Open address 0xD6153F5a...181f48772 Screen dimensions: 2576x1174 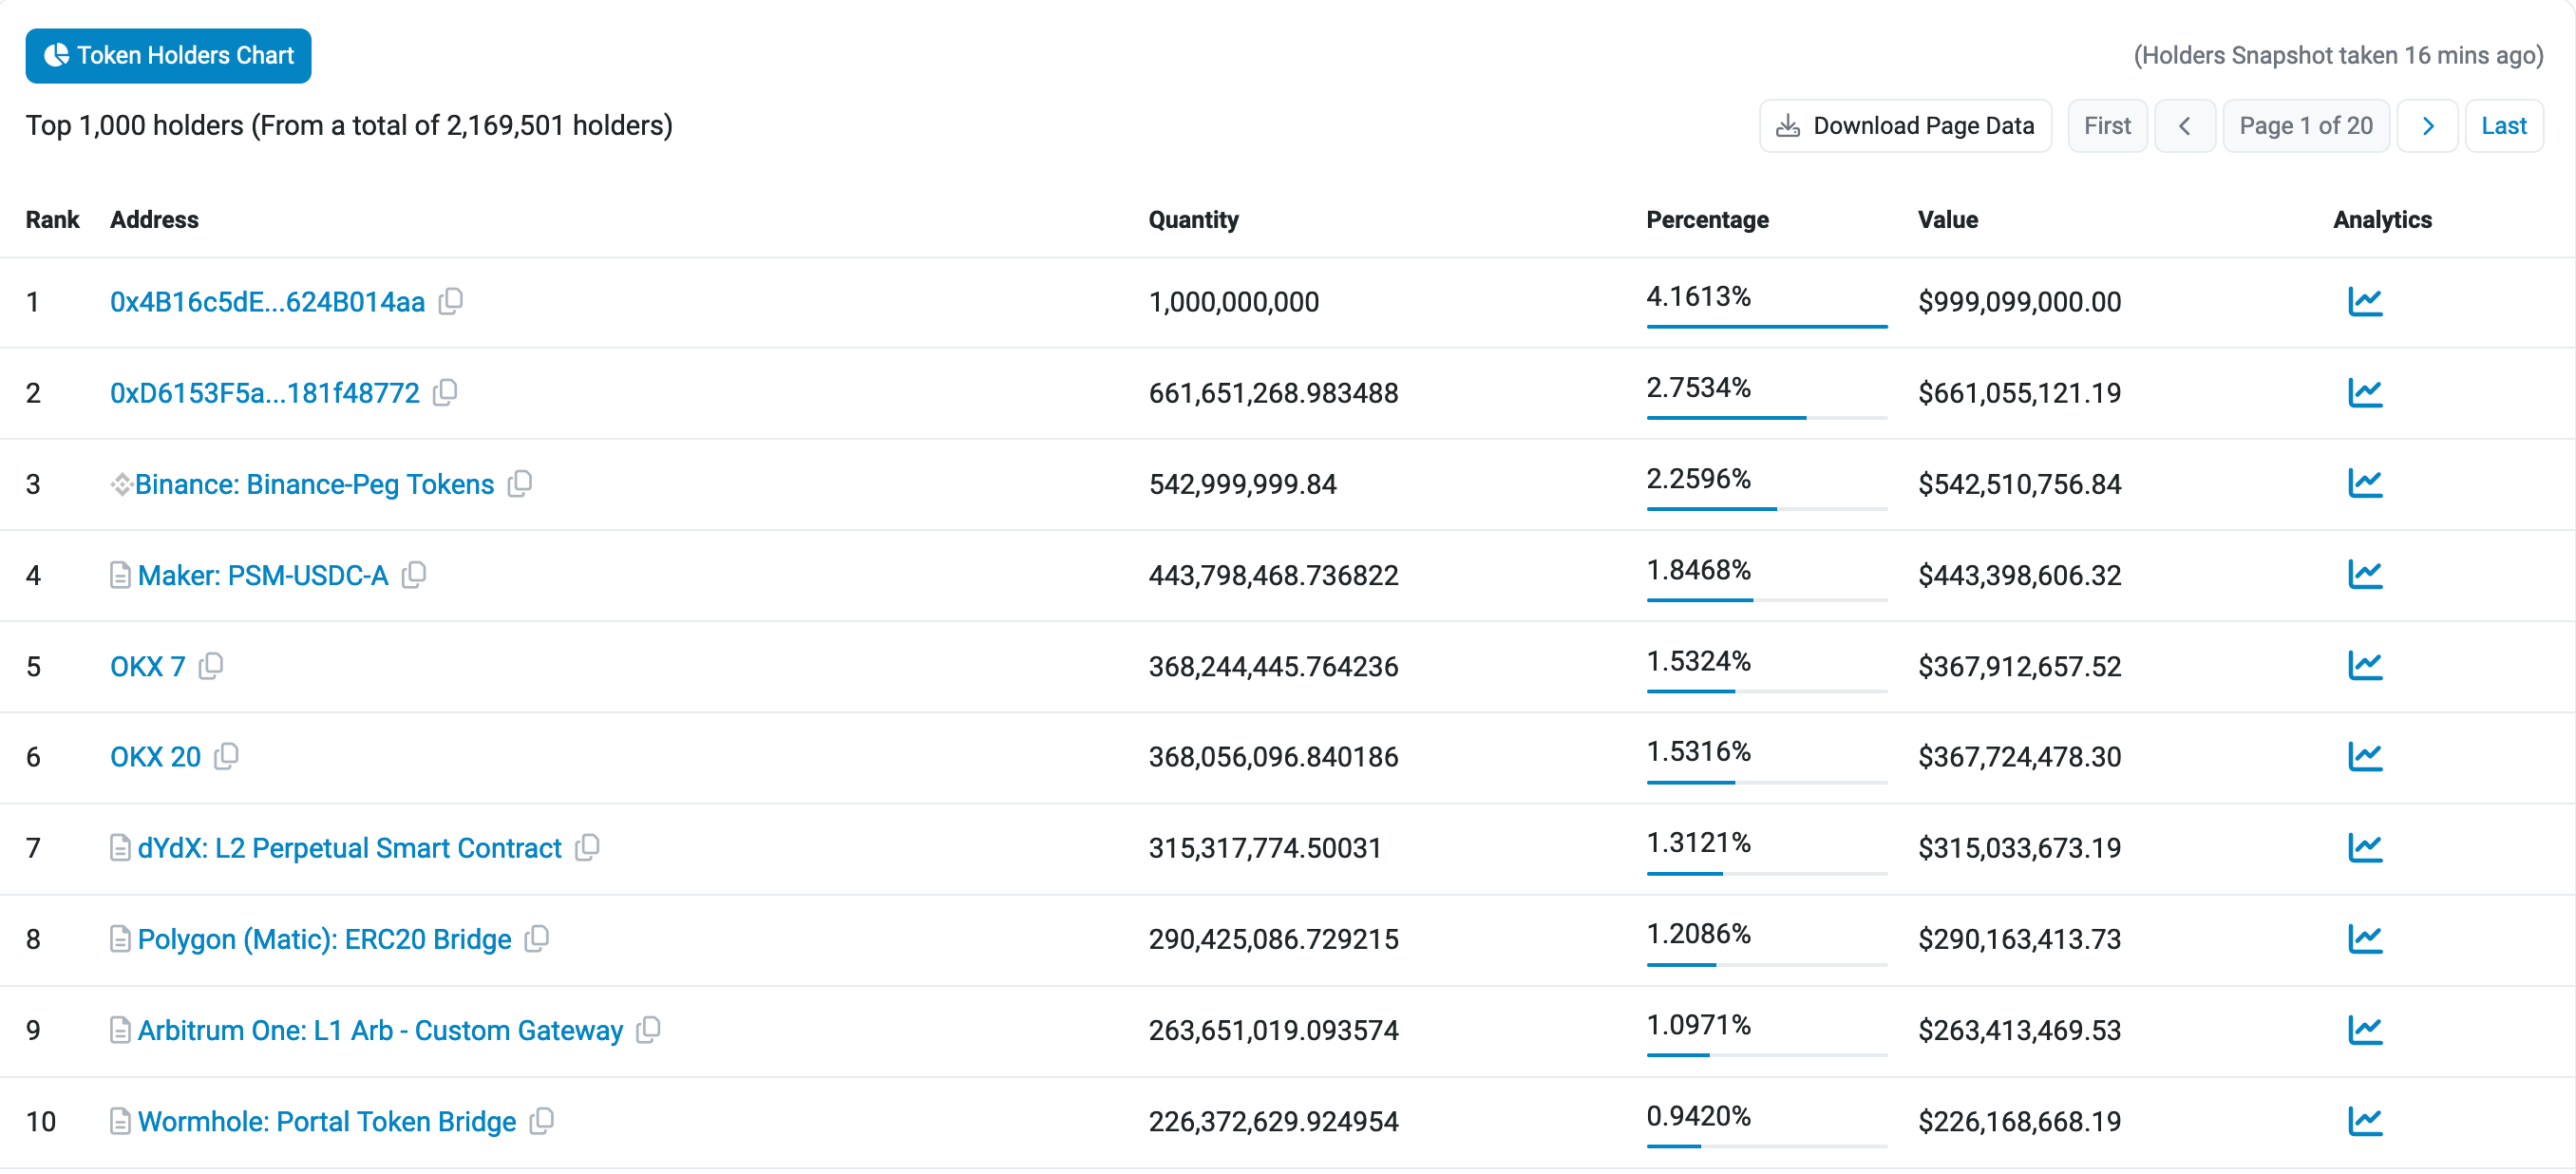click(x=265, y=392)
